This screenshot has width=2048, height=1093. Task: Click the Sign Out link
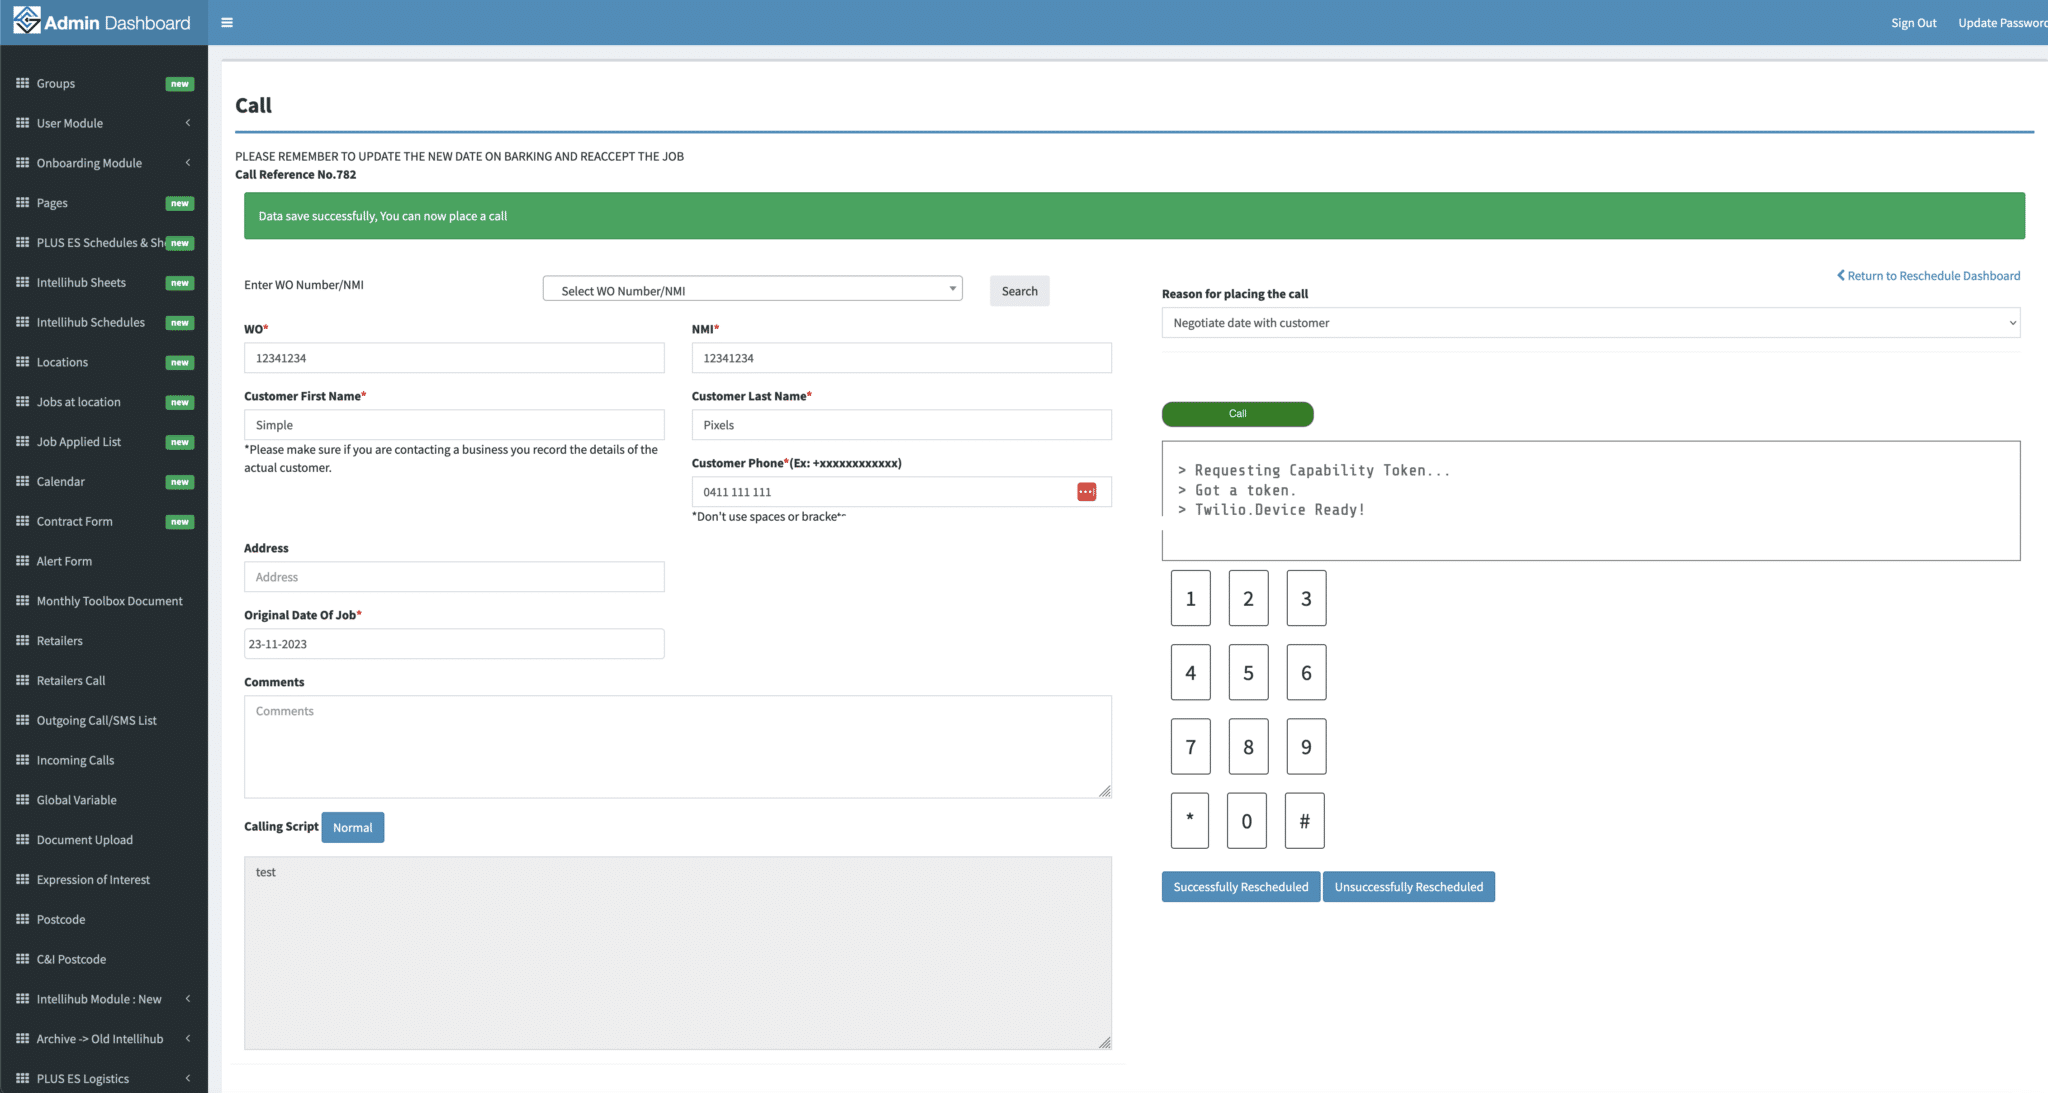pos(1913,22)
